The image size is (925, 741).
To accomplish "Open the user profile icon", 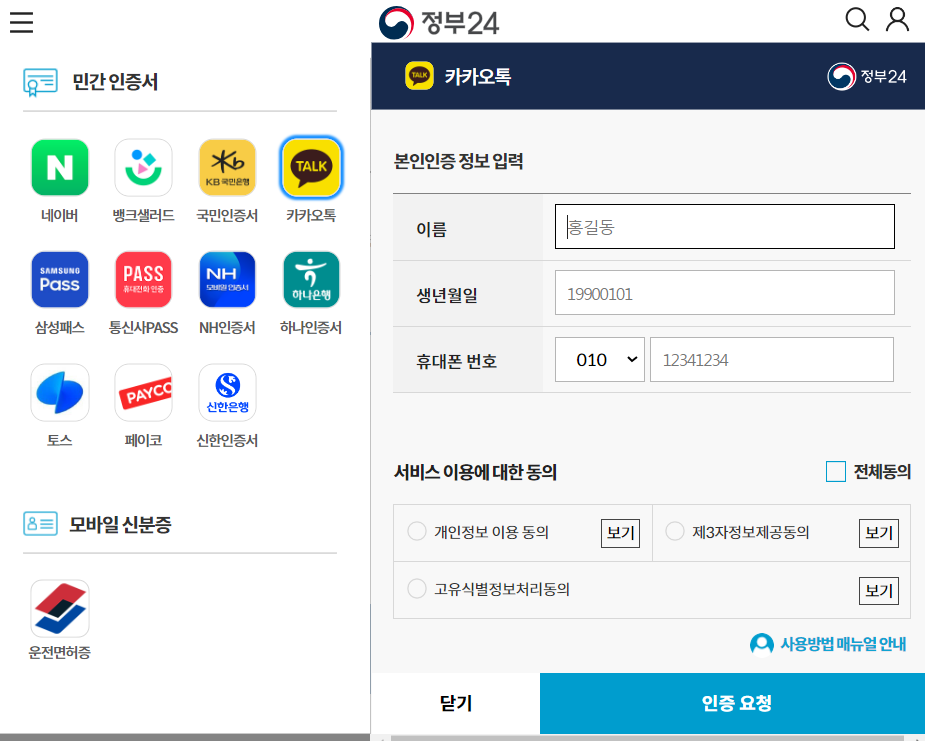I will (x=897, y=19).
